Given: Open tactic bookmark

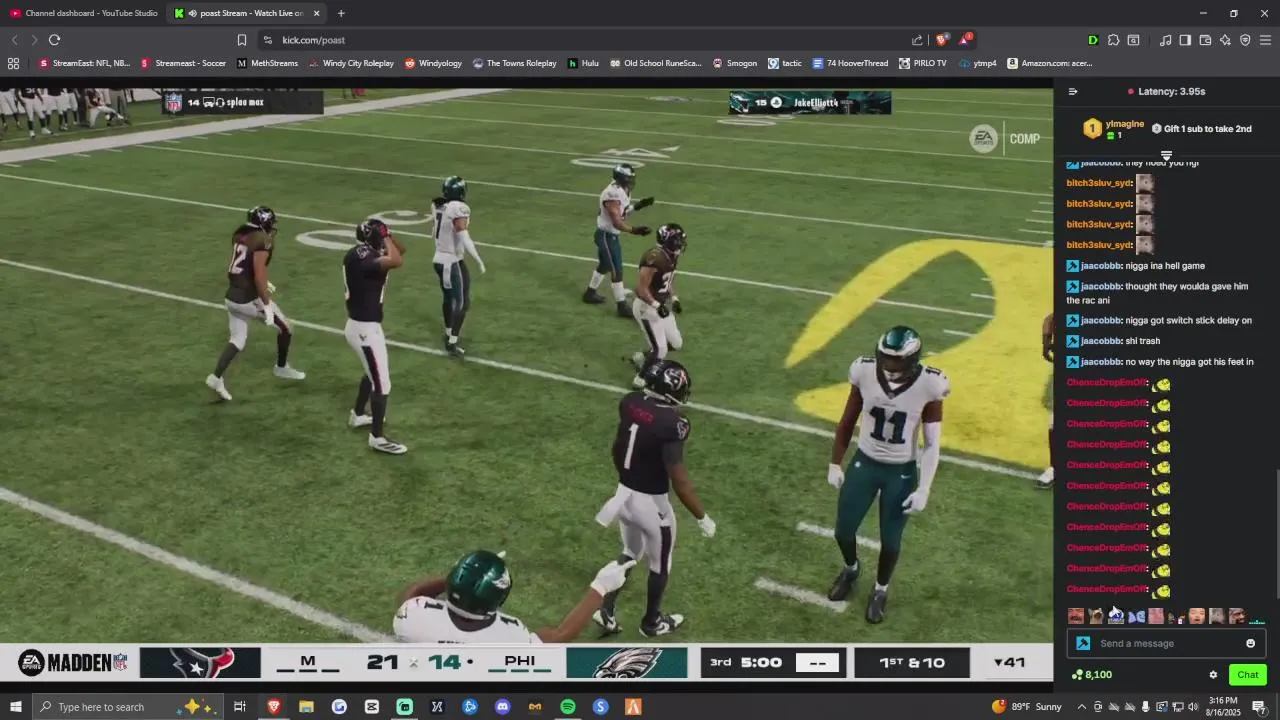Looking at the screenshot, I should pyautogui.click(x=785, y=63).
